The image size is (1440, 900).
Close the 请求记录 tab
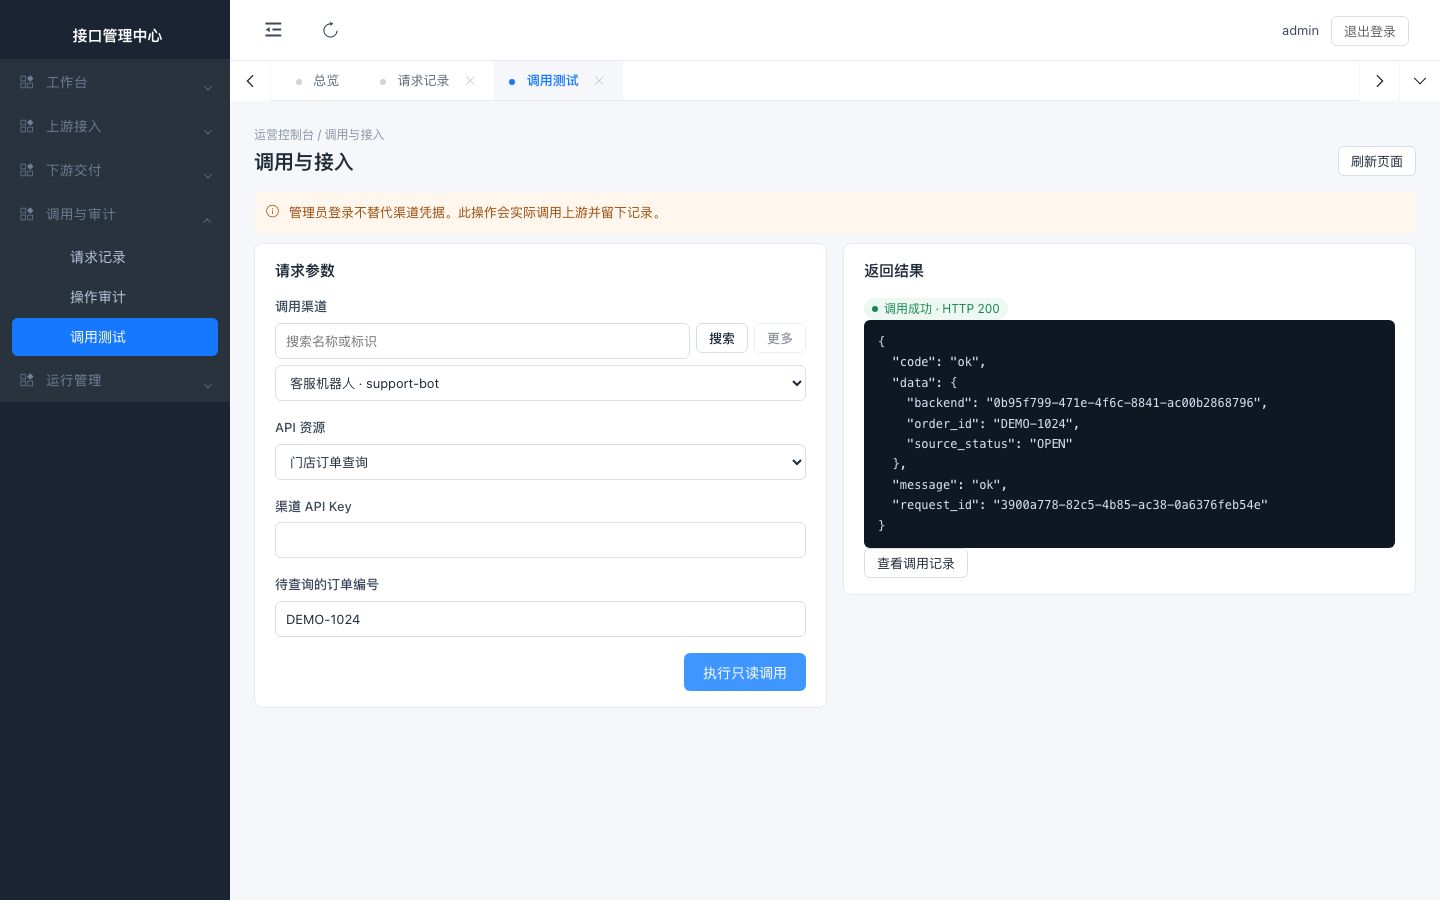tap(470, 81)
